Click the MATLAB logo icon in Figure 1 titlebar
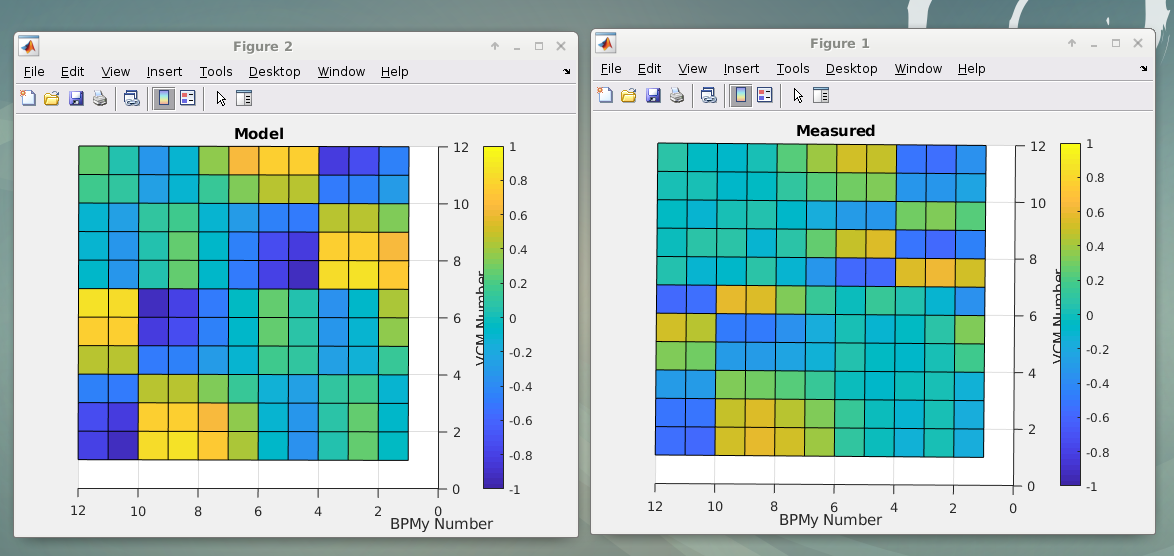The image size is (1174, 556). coord(606,43)
